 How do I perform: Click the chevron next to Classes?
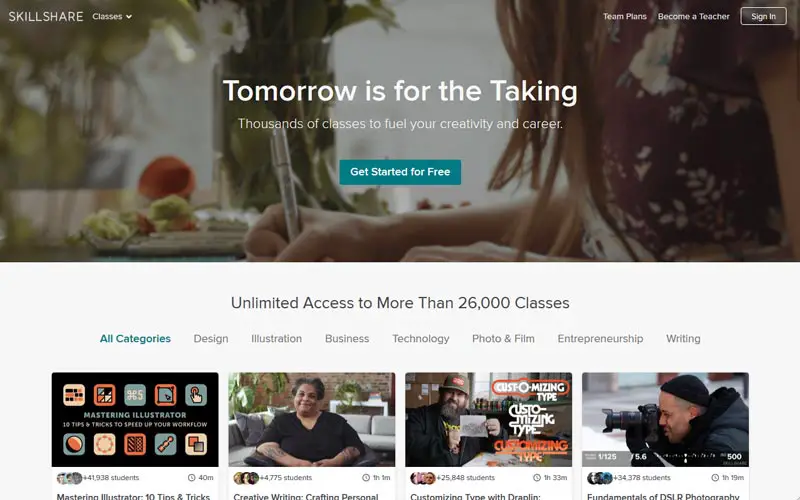129,17
